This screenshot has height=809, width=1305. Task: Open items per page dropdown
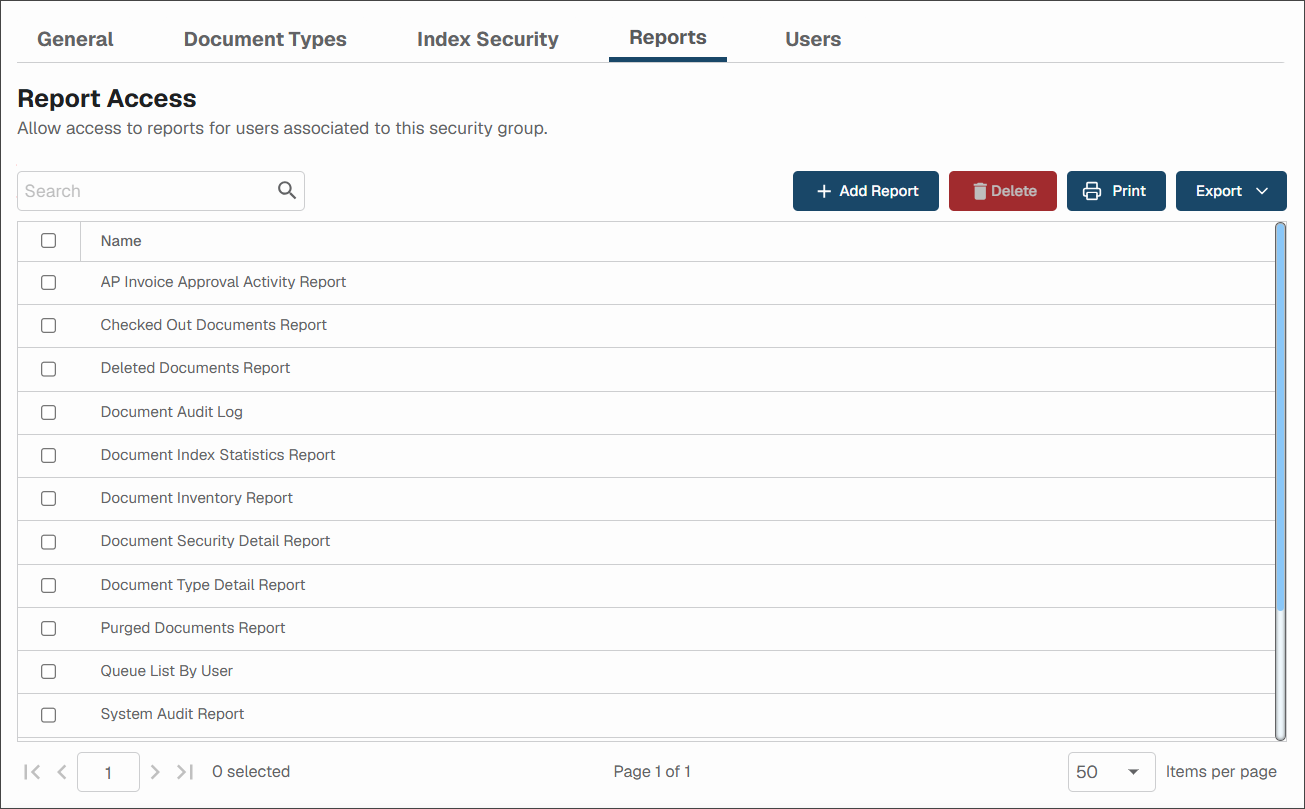[1111, 772]
